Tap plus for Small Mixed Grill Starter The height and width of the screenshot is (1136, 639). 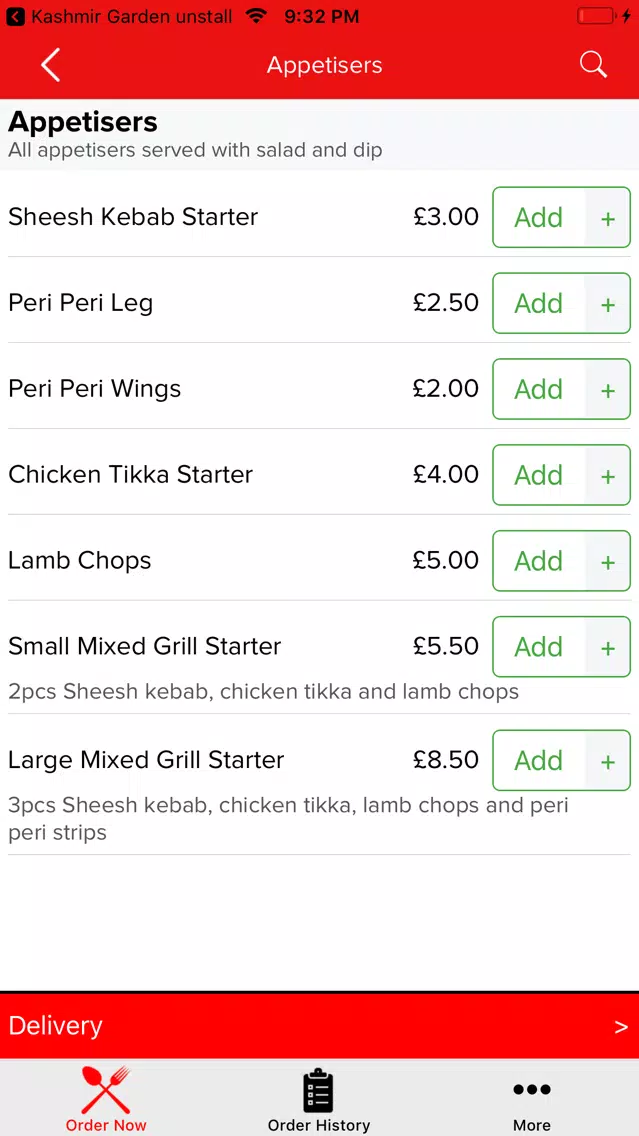pos(608,648)
